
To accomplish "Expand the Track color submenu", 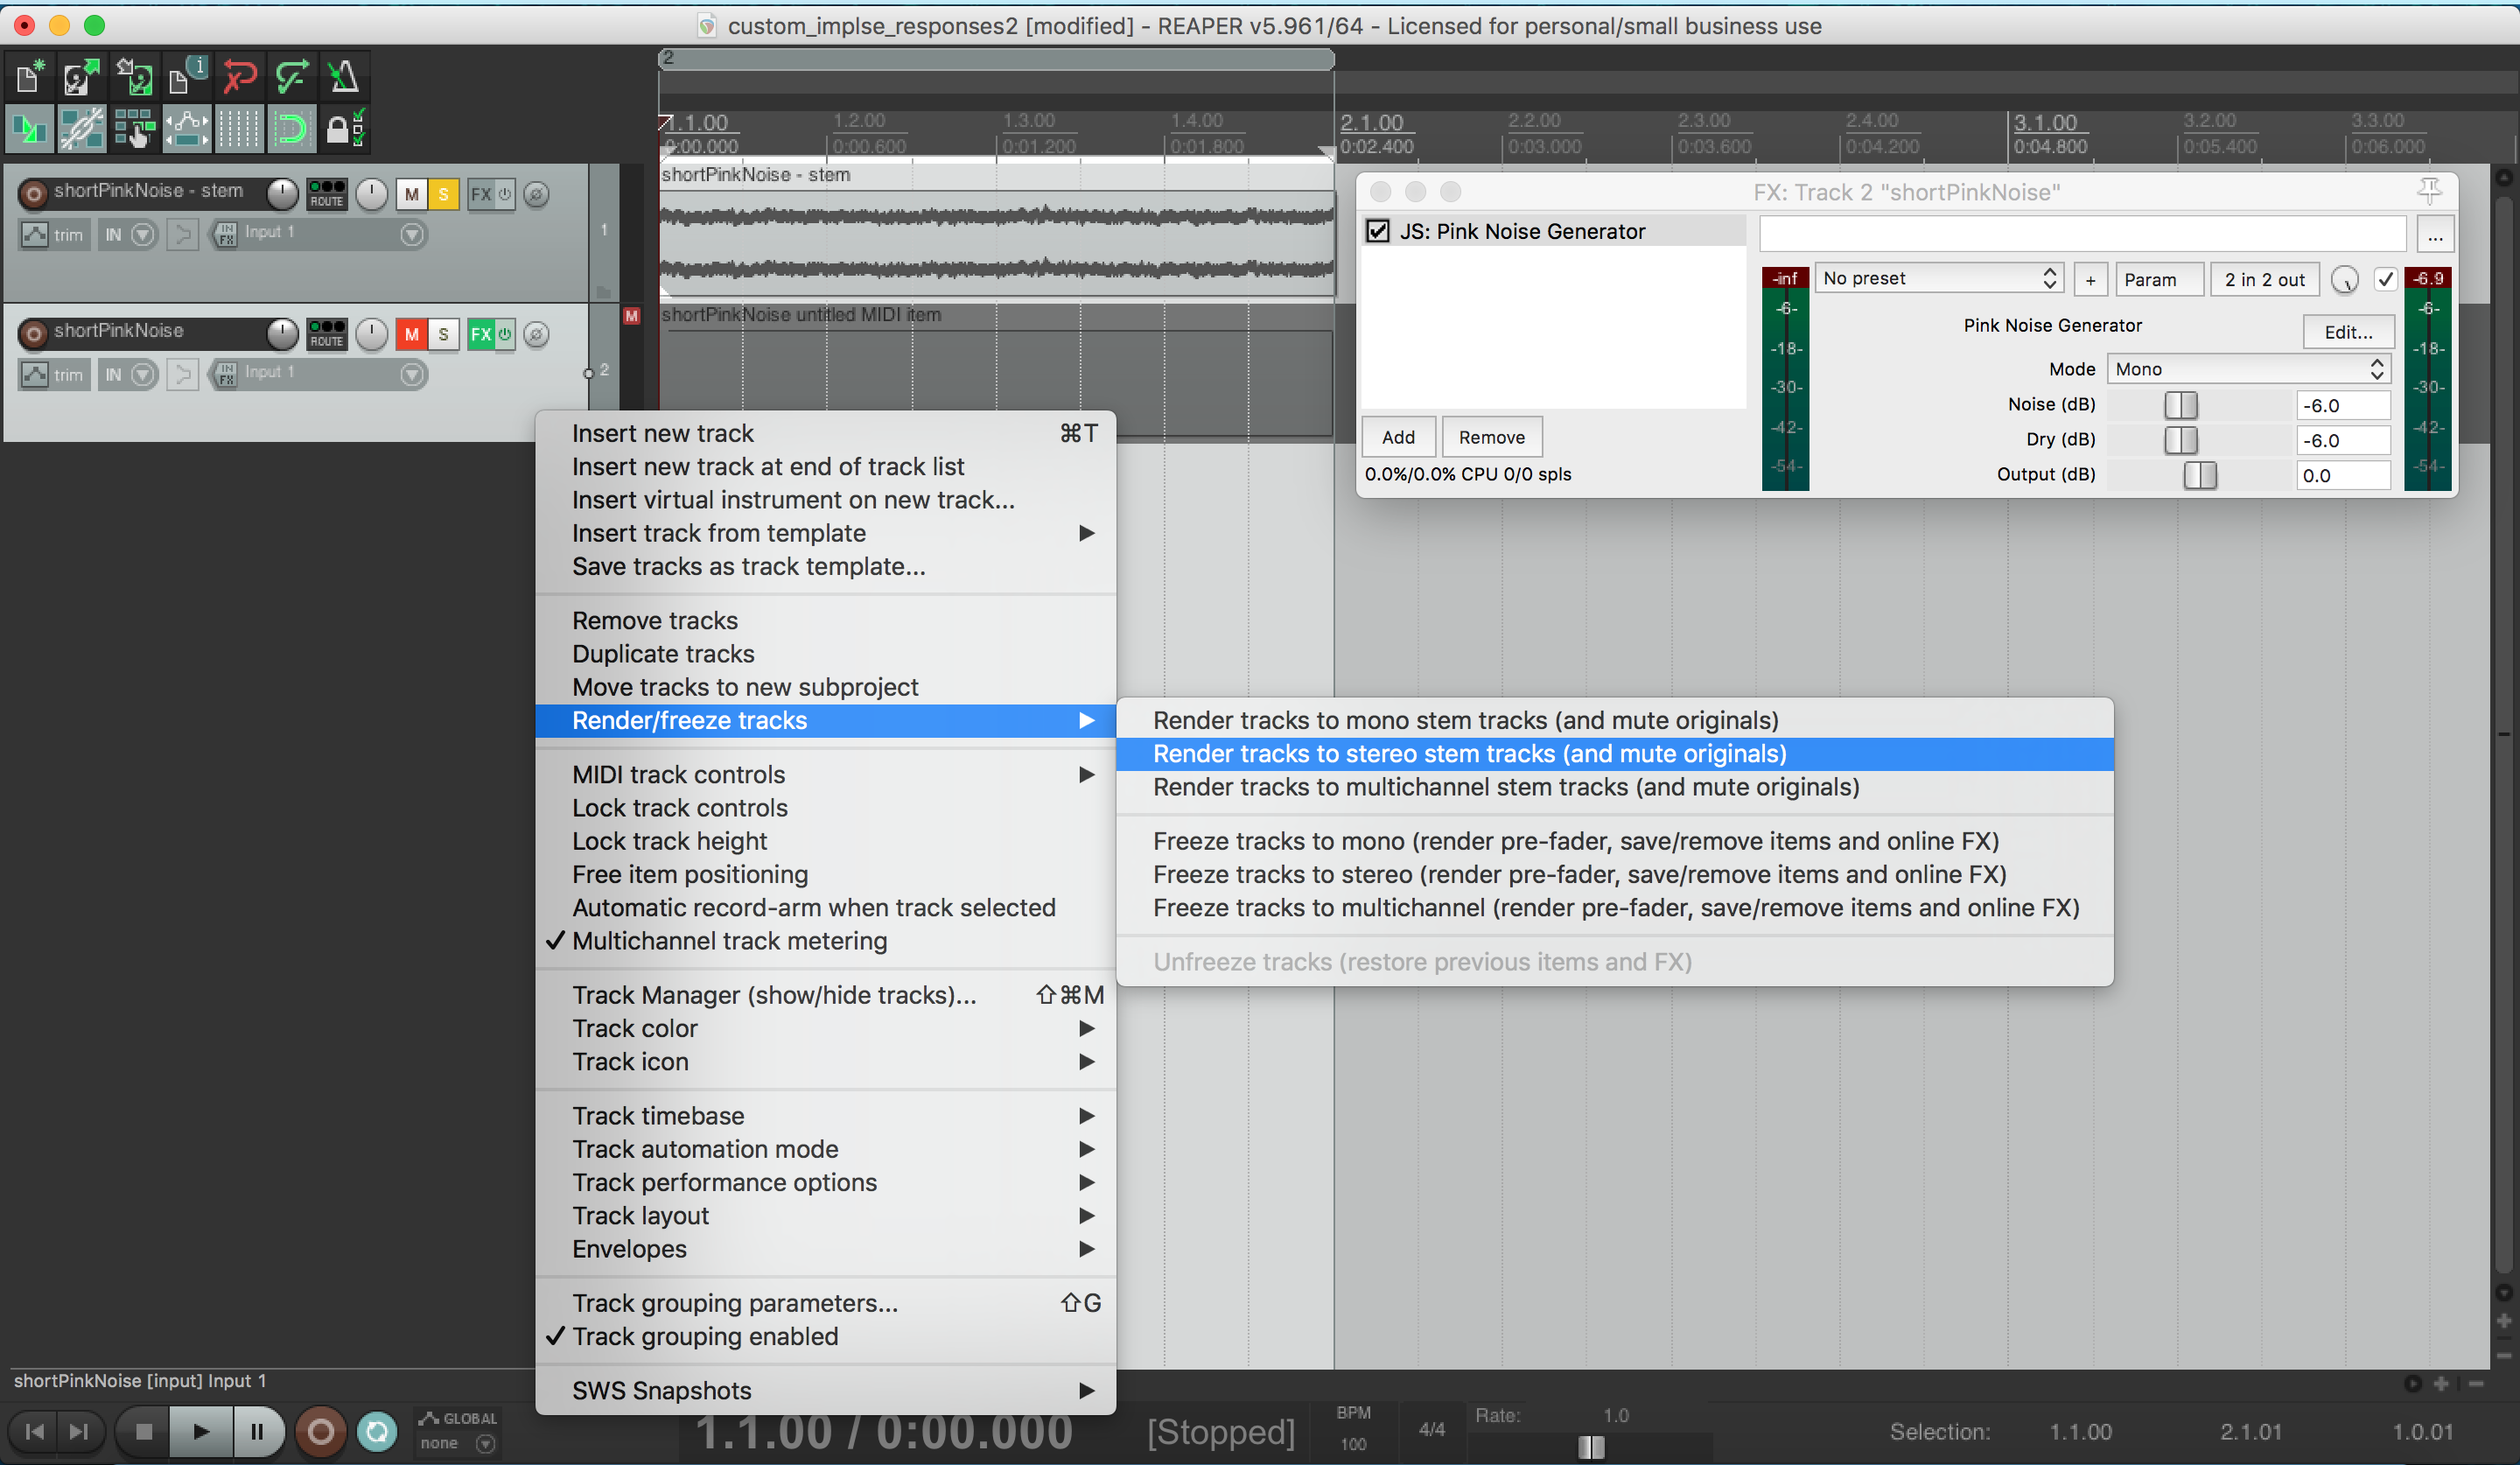I will [x=825, y=1028].
